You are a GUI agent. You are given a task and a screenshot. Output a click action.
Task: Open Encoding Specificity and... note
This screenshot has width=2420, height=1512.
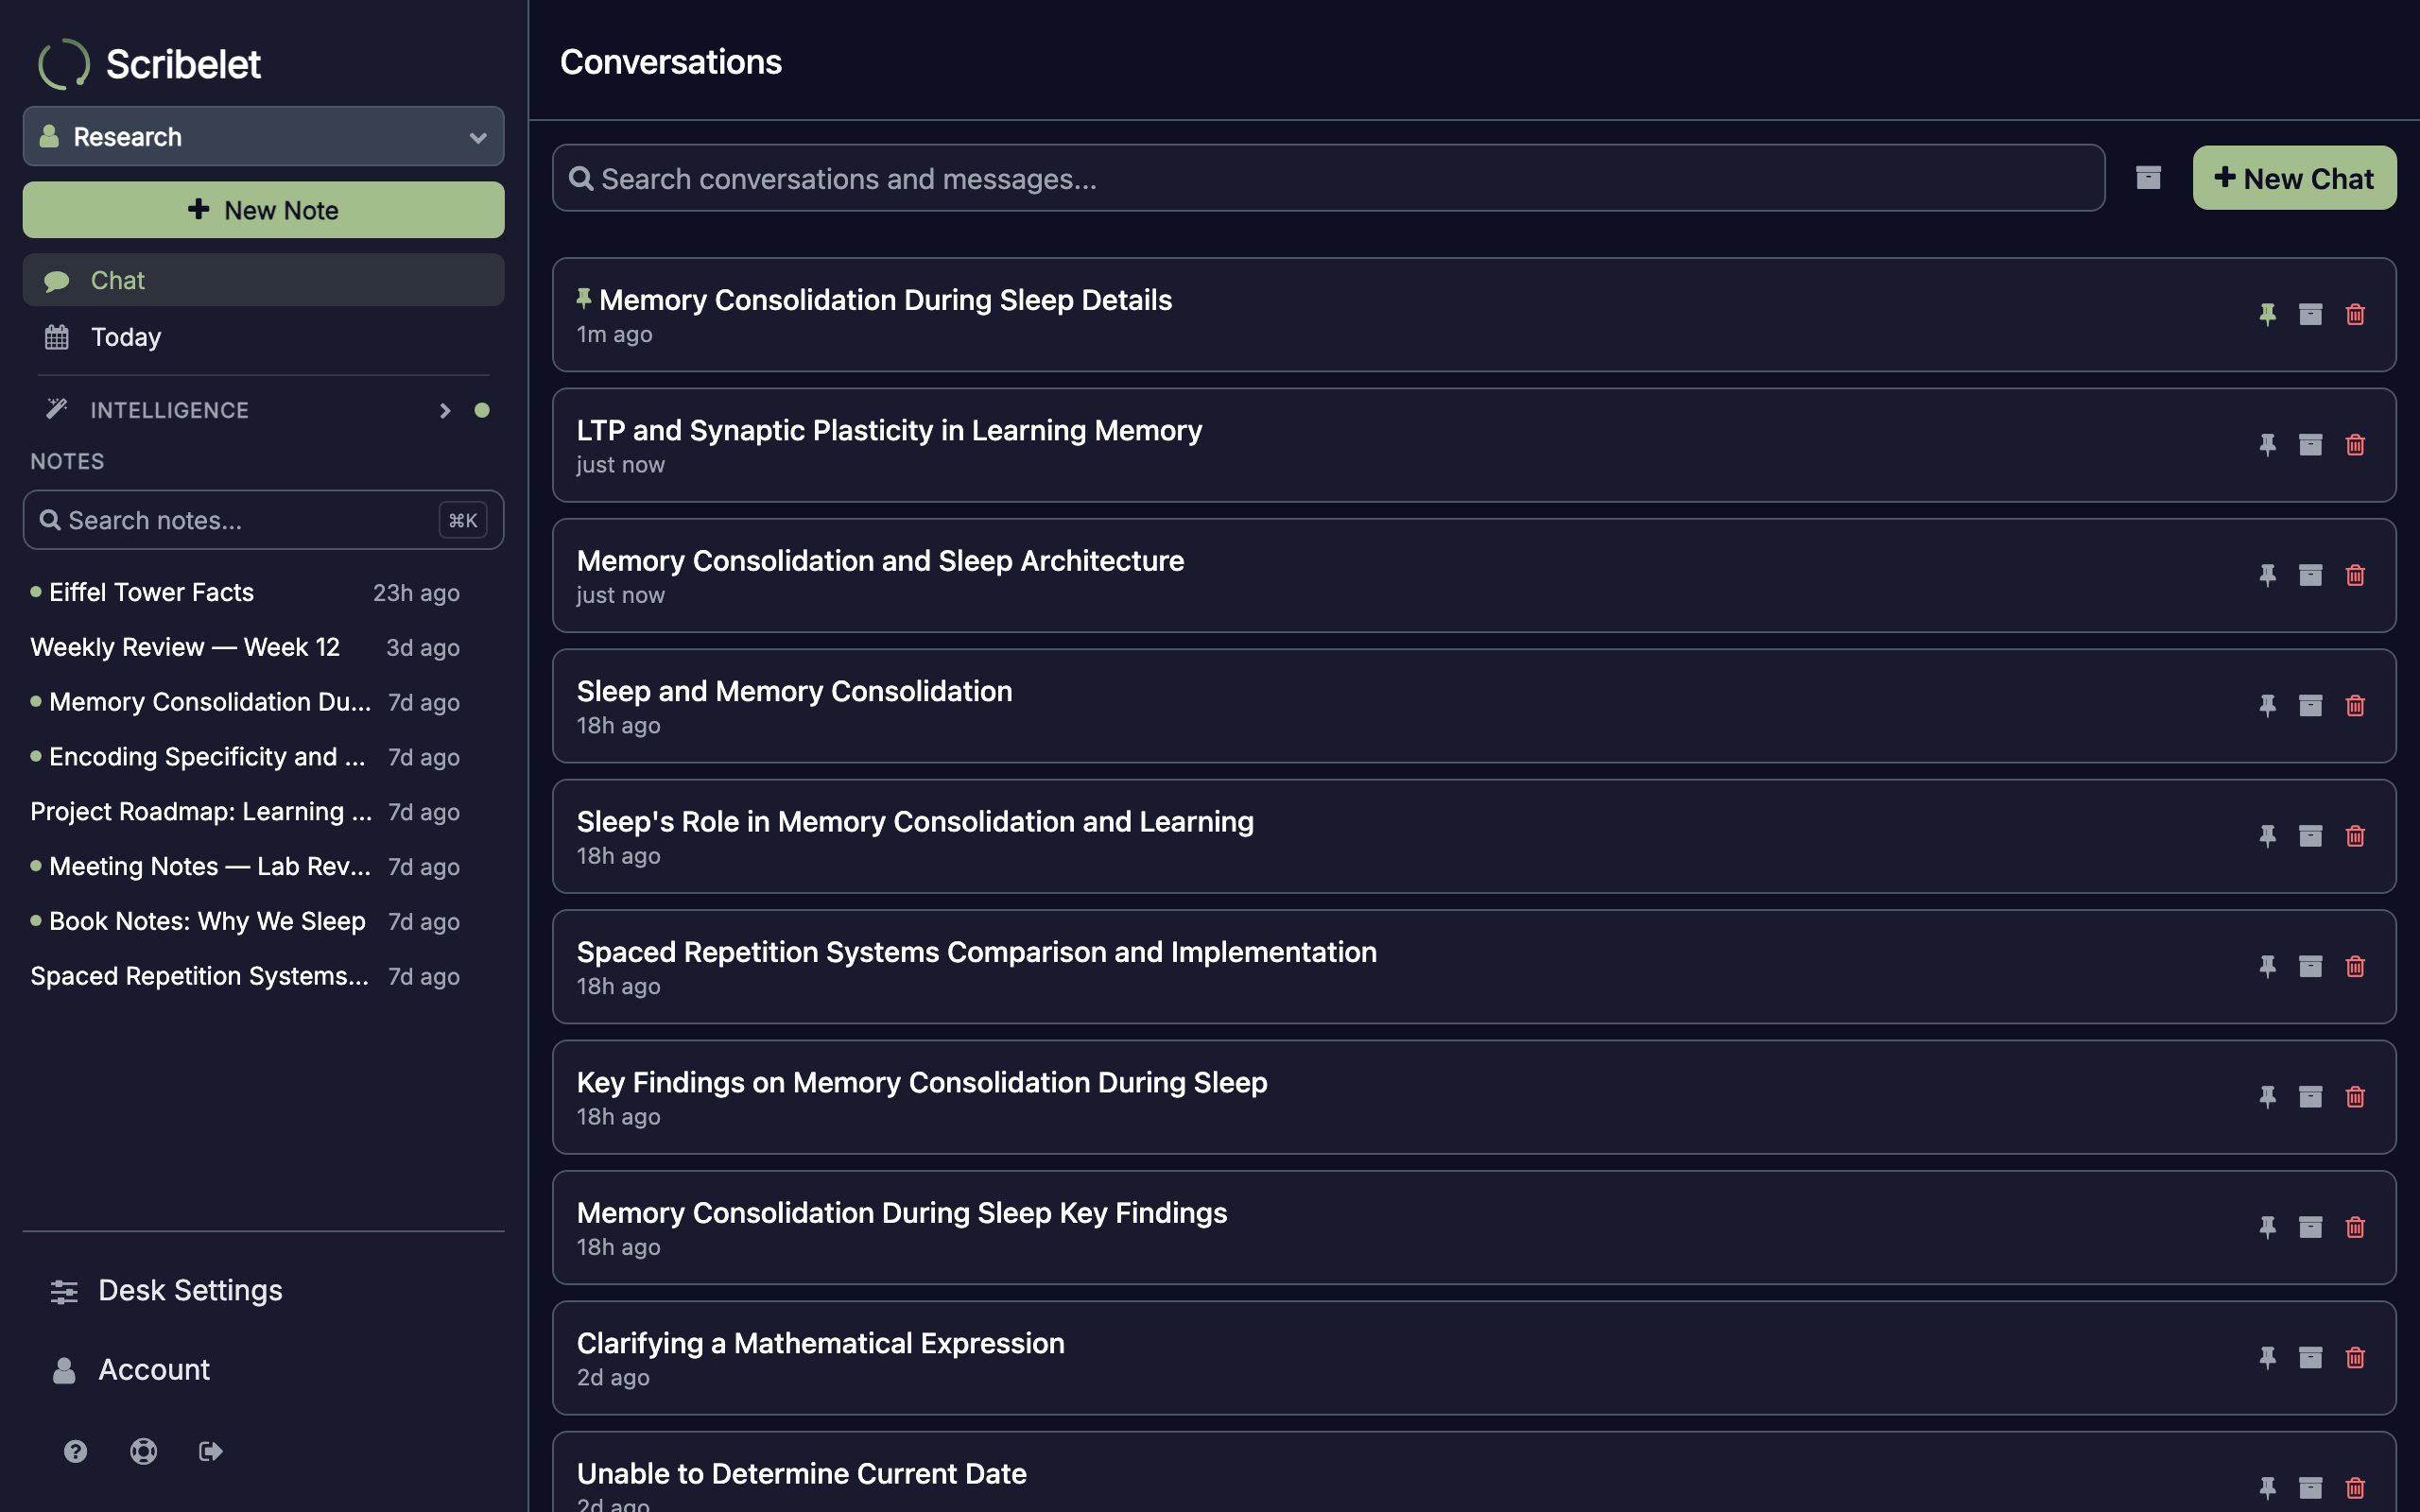(x=245, y=757)
